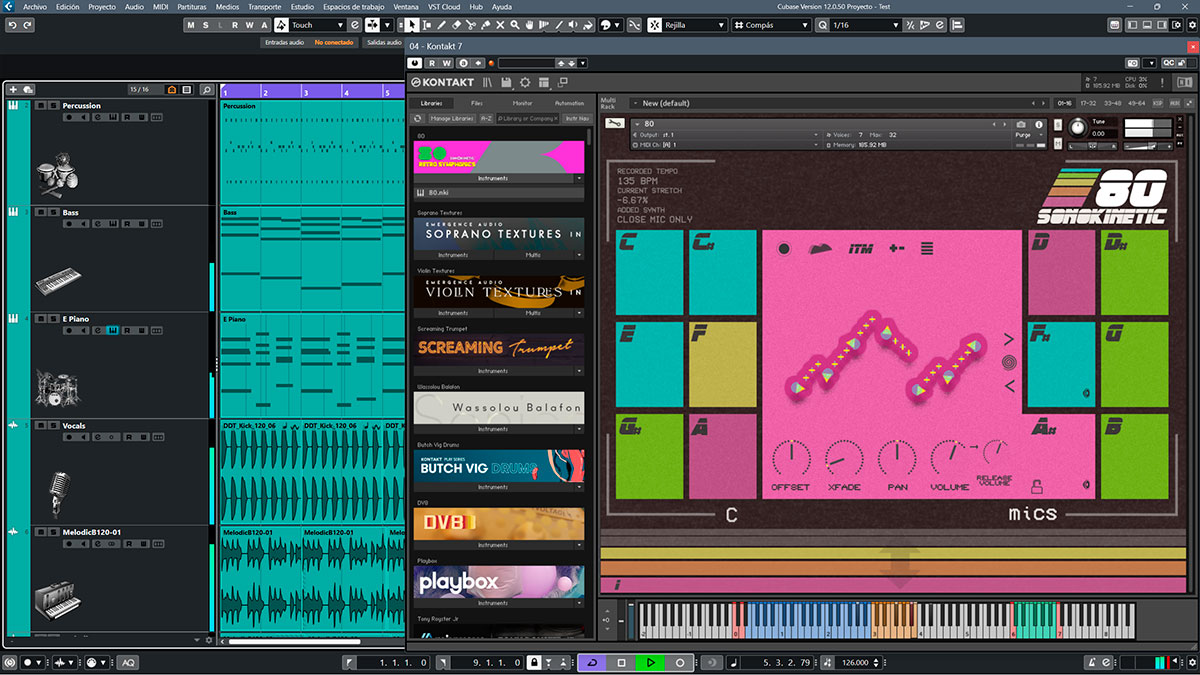Click Kontakt save floppy disk icon
This screenshot has width=1200, height=675.
tap(506, 82)
